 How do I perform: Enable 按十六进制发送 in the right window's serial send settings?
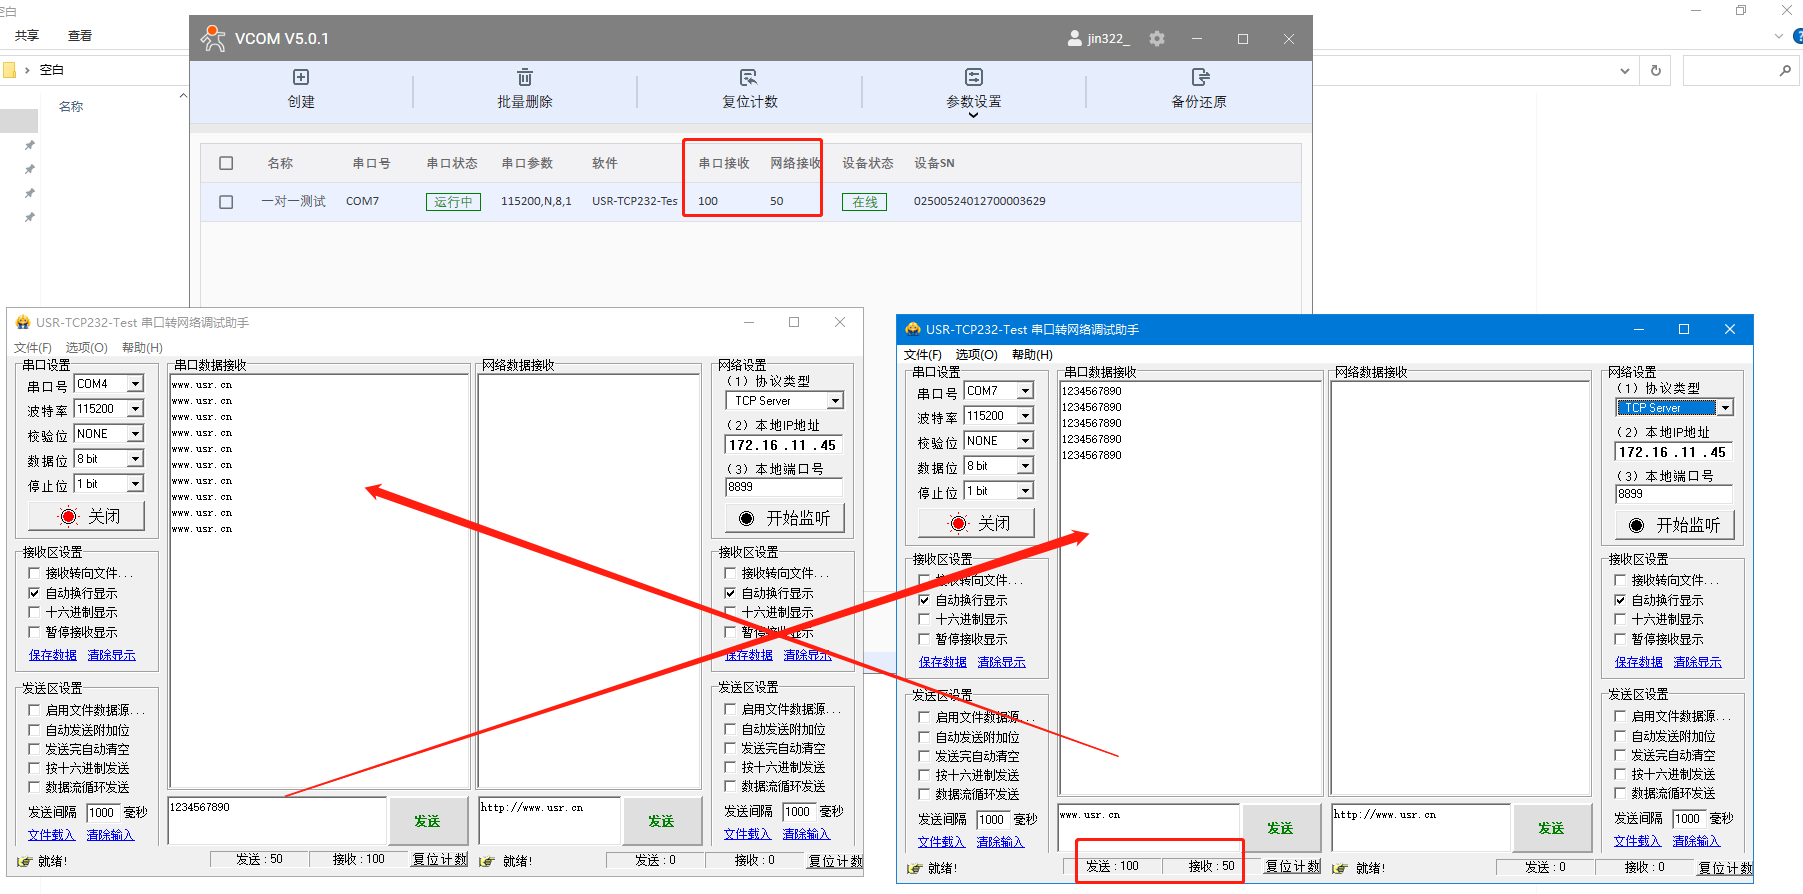(924, 775)
